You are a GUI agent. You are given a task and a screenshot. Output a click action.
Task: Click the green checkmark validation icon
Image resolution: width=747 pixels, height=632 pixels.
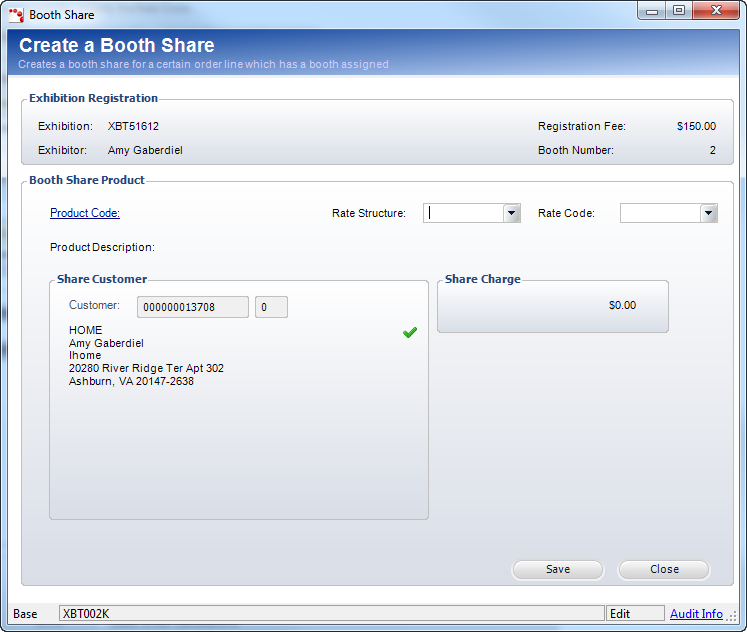pos(410,332)
